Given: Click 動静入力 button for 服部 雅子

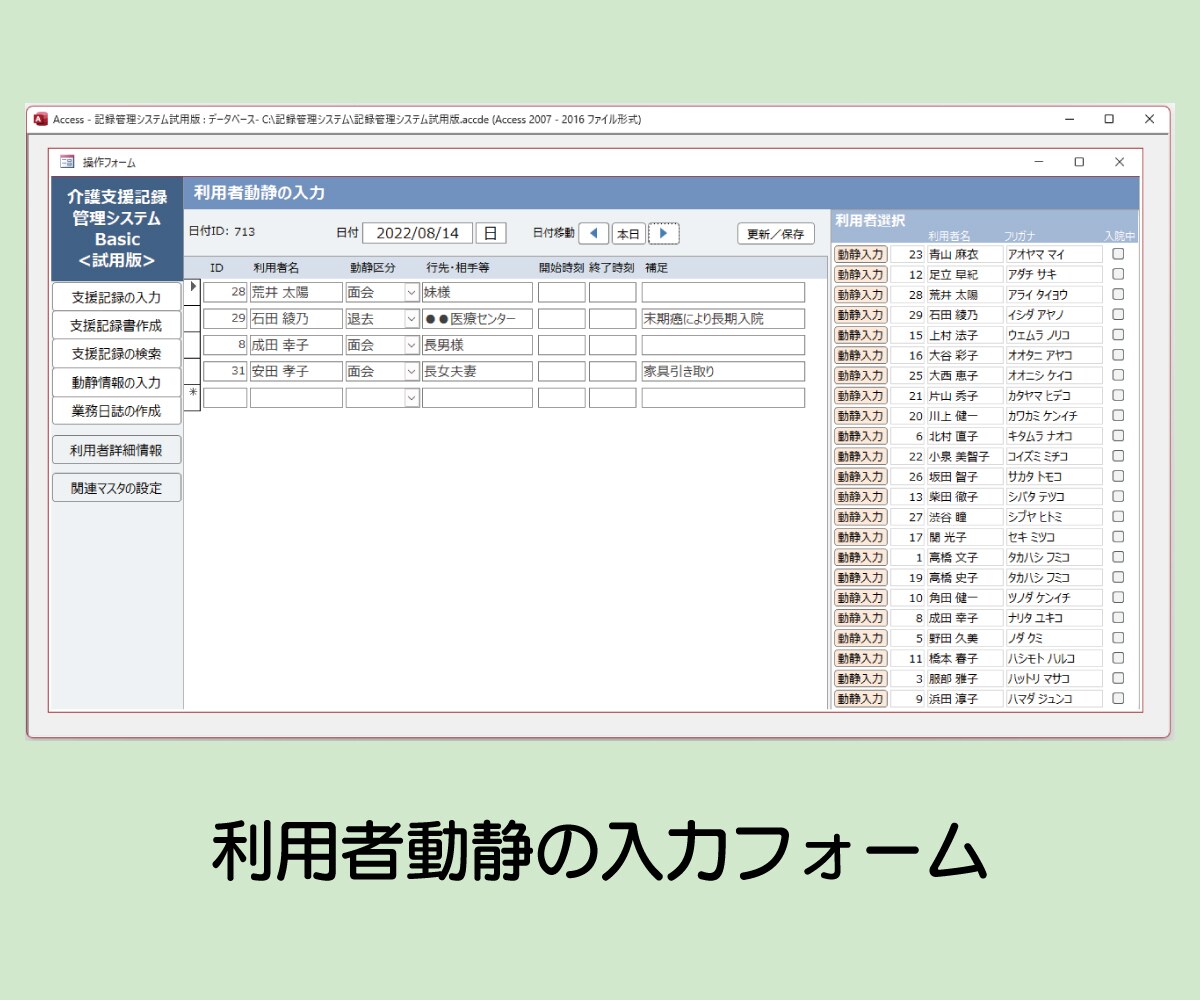Looking at the screenshot, I should point(860,678).
